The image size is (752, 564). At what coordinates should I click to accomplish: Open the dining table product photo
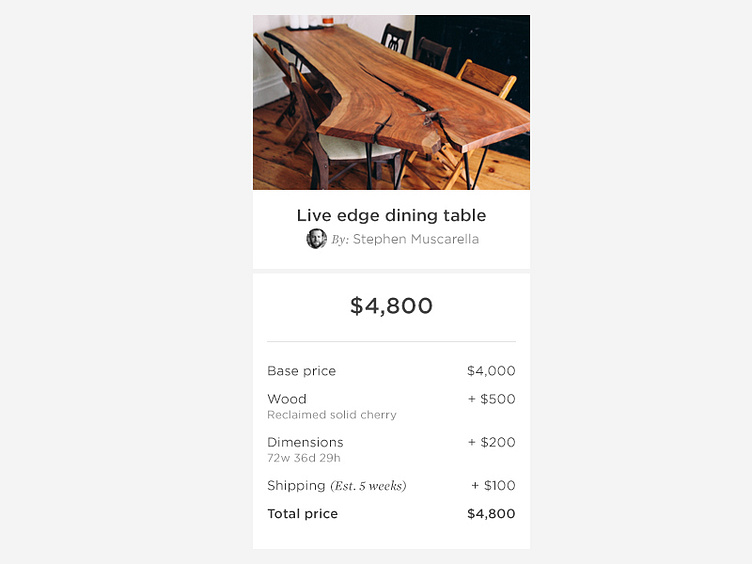pyautogui.click(x=391, y=102)
